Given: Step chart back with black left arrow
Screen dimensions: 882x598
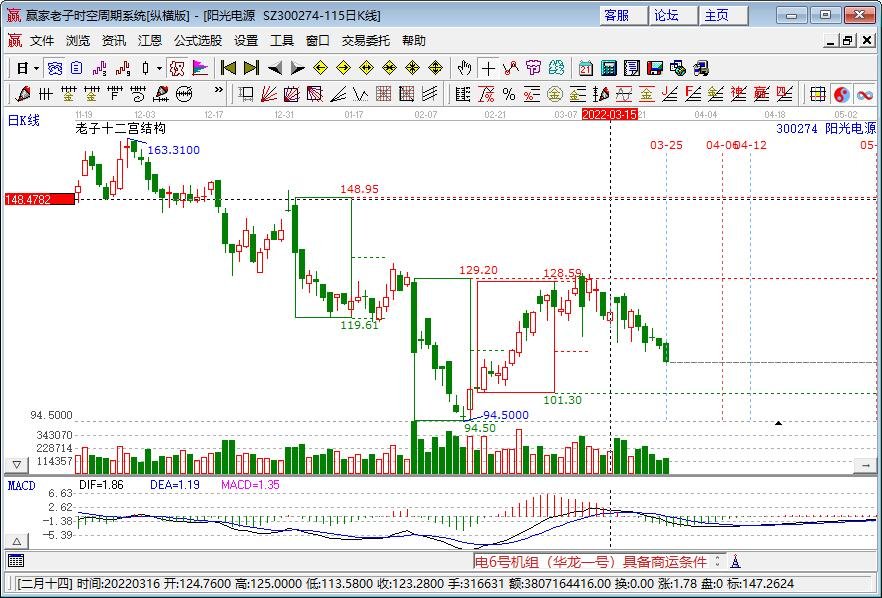Looking at the screenshot, I should pyautogui.click(x=274, y=69).
